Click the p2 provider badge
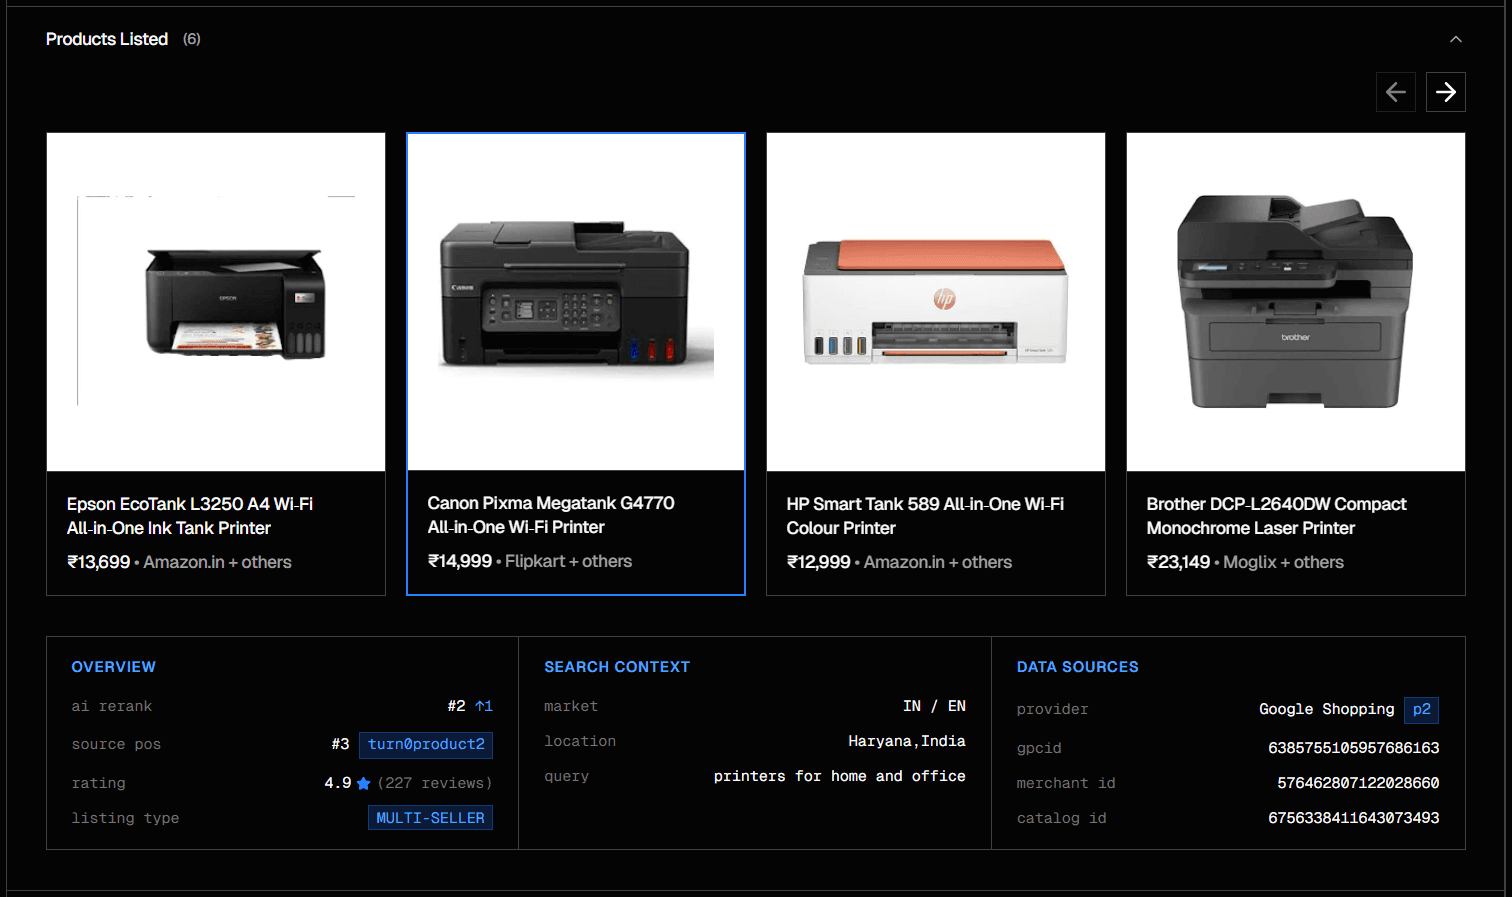The image size is (1512, 897). (1421, 709)
